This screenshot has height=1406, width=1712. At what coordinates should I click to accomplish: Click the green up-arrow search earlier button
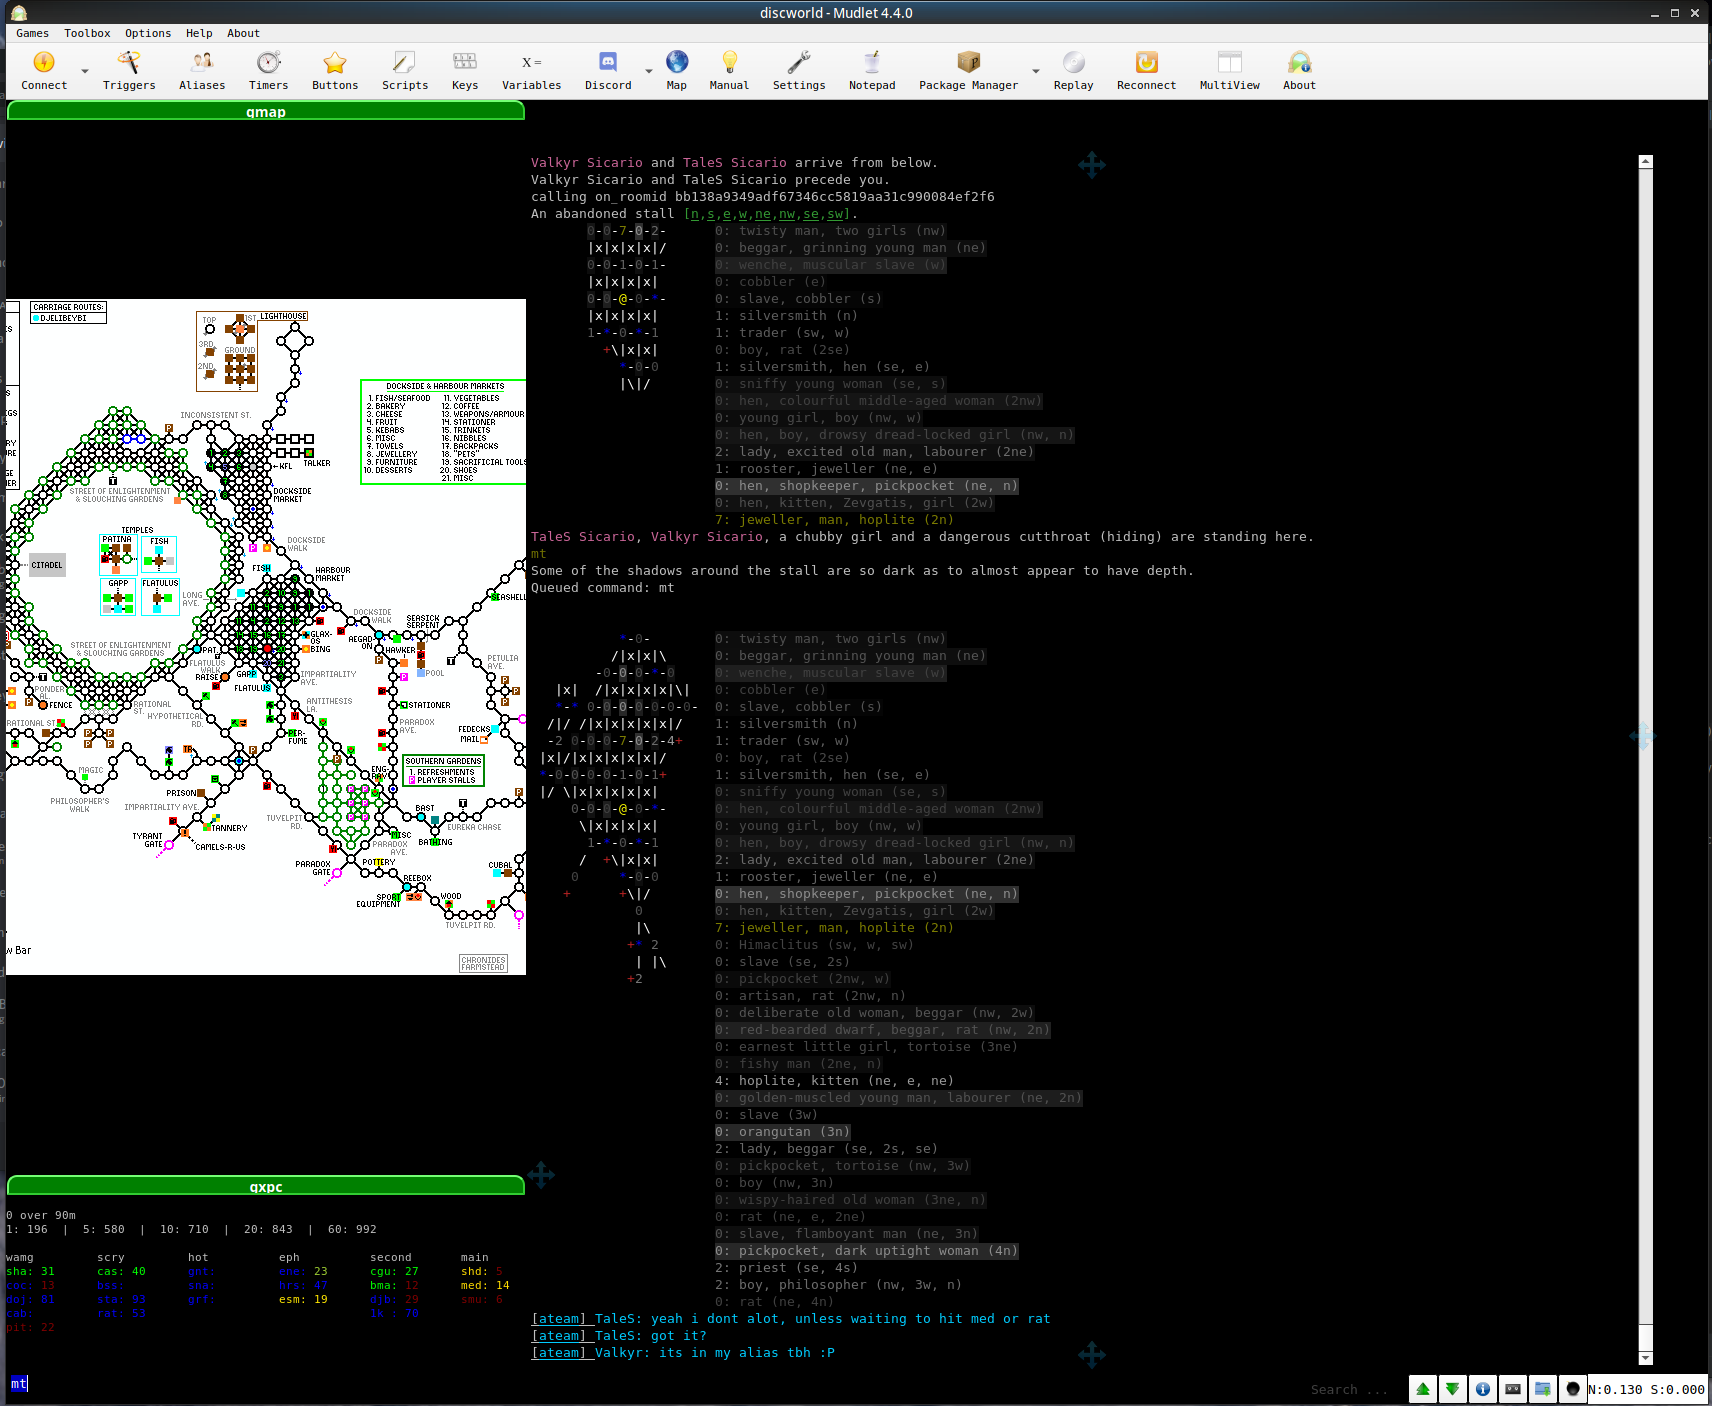(x=1423, y=1389)
